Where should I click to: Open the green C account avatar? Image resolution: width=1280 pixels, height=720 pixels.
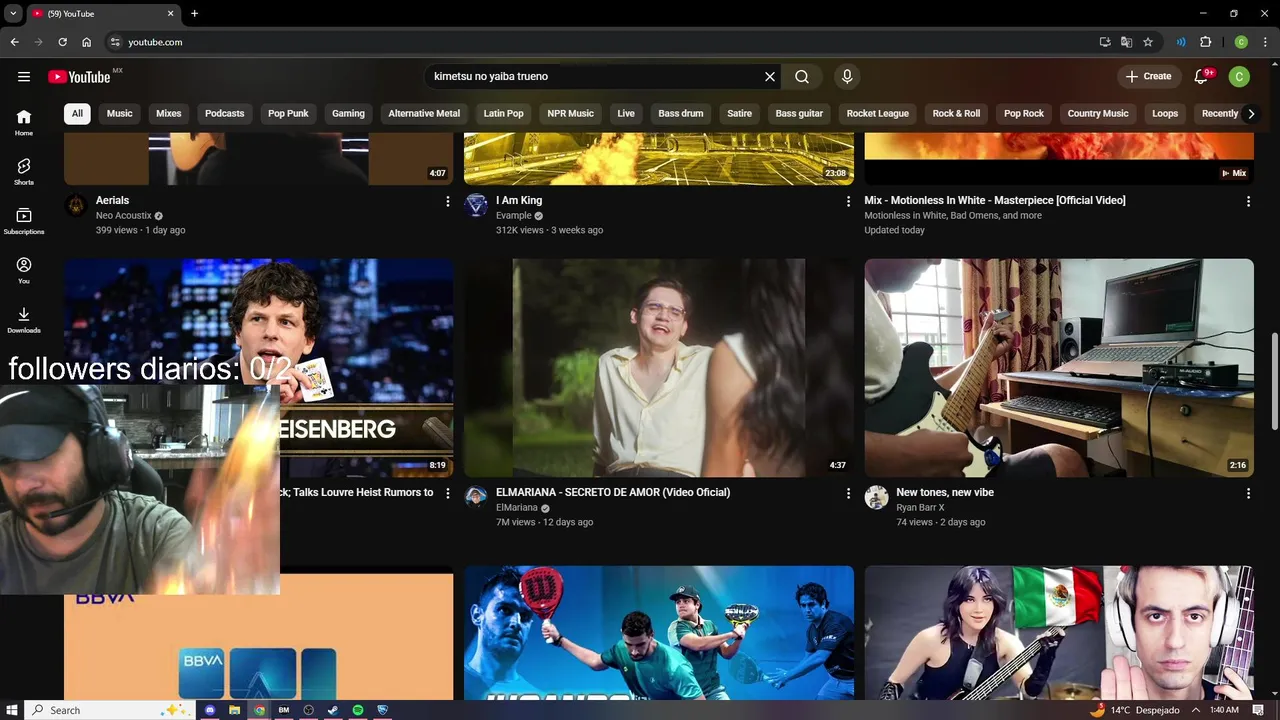pyautogui.click(x=1239, y=76)
